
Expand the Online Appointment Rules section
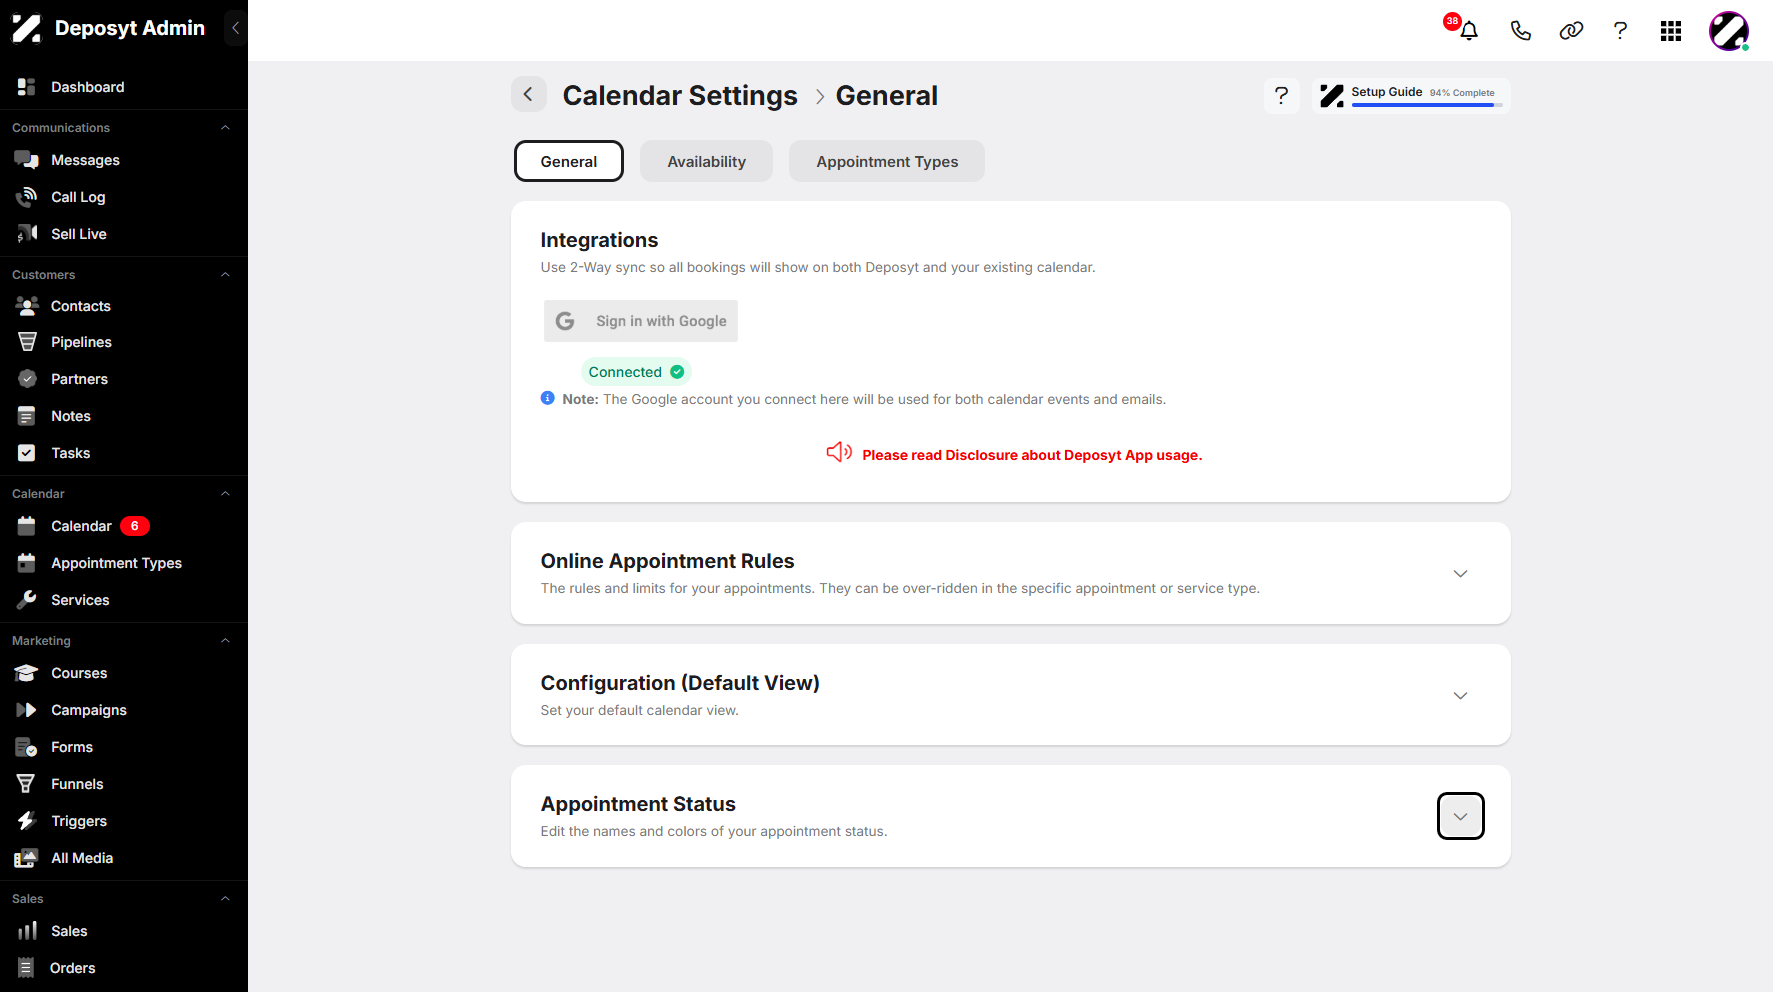[1460, 574]
